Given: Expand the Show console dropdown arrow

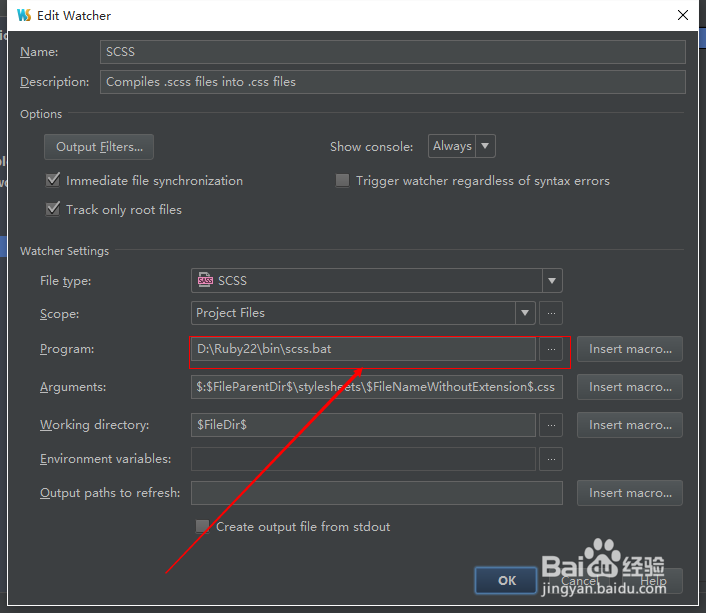Looking at the screenshot, I should pos(485,146).
